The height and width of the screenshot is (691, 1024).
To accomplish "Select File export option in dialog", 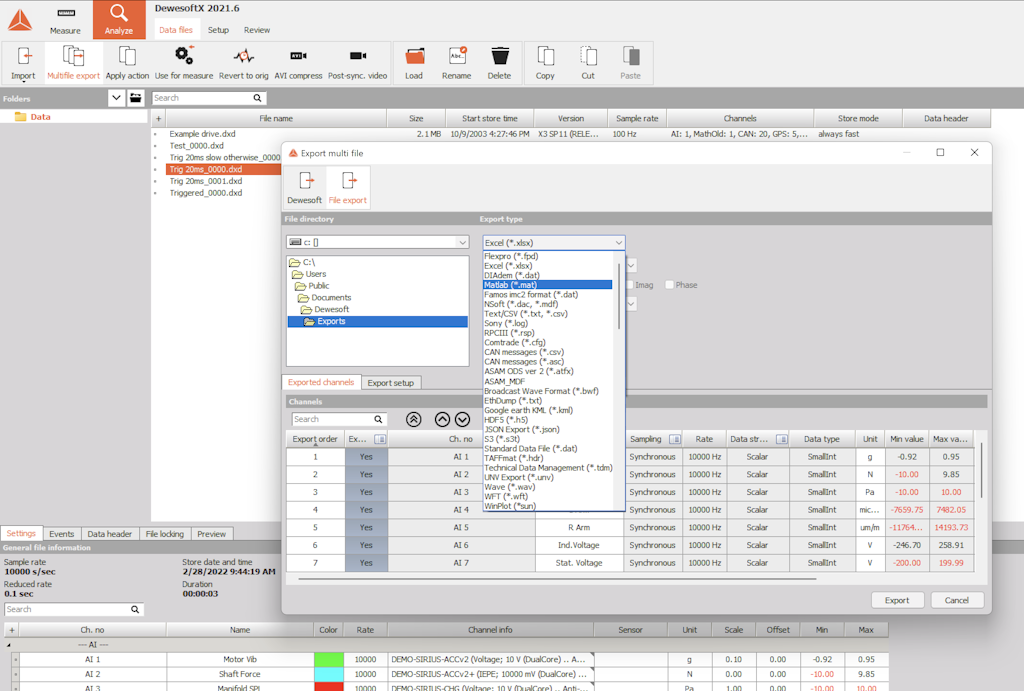I will point(347,187).
